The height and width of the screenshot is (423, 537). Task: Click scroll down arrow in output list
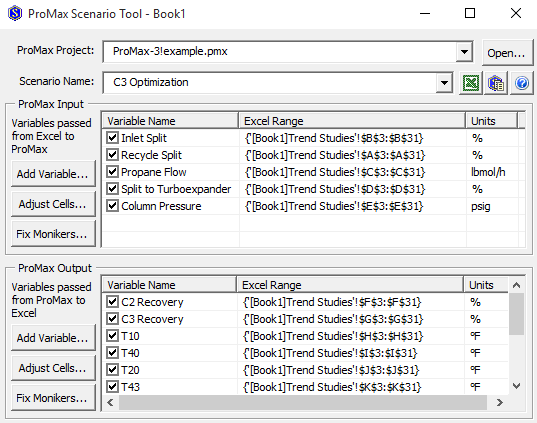tap(516, 386)
